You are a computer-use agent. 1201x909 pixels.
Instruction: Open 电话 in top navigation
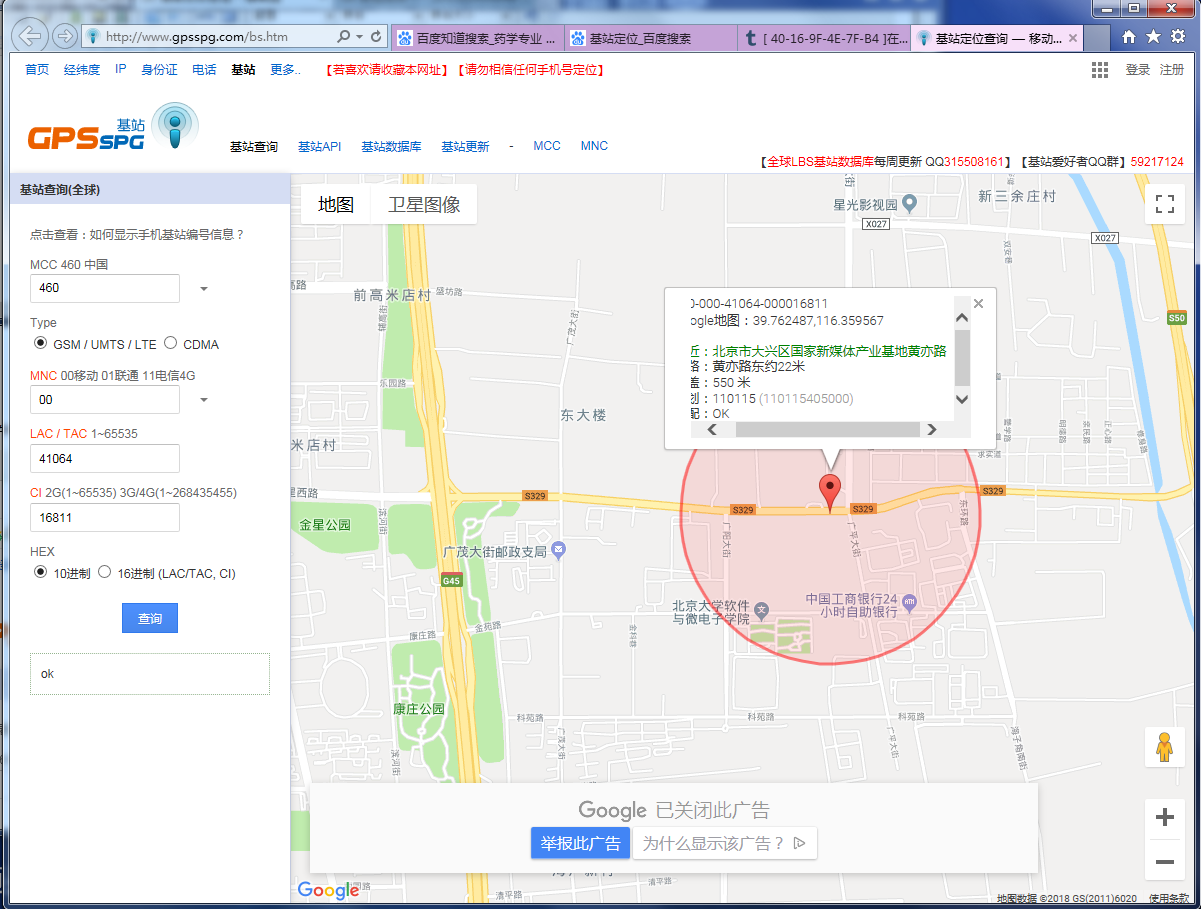click(x=204, y=70)
